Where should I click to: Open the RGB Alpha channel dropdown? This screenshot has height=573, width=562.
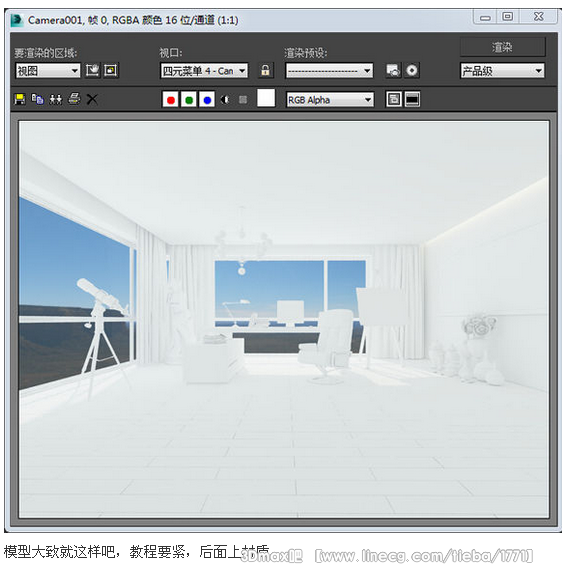point(330,99)
